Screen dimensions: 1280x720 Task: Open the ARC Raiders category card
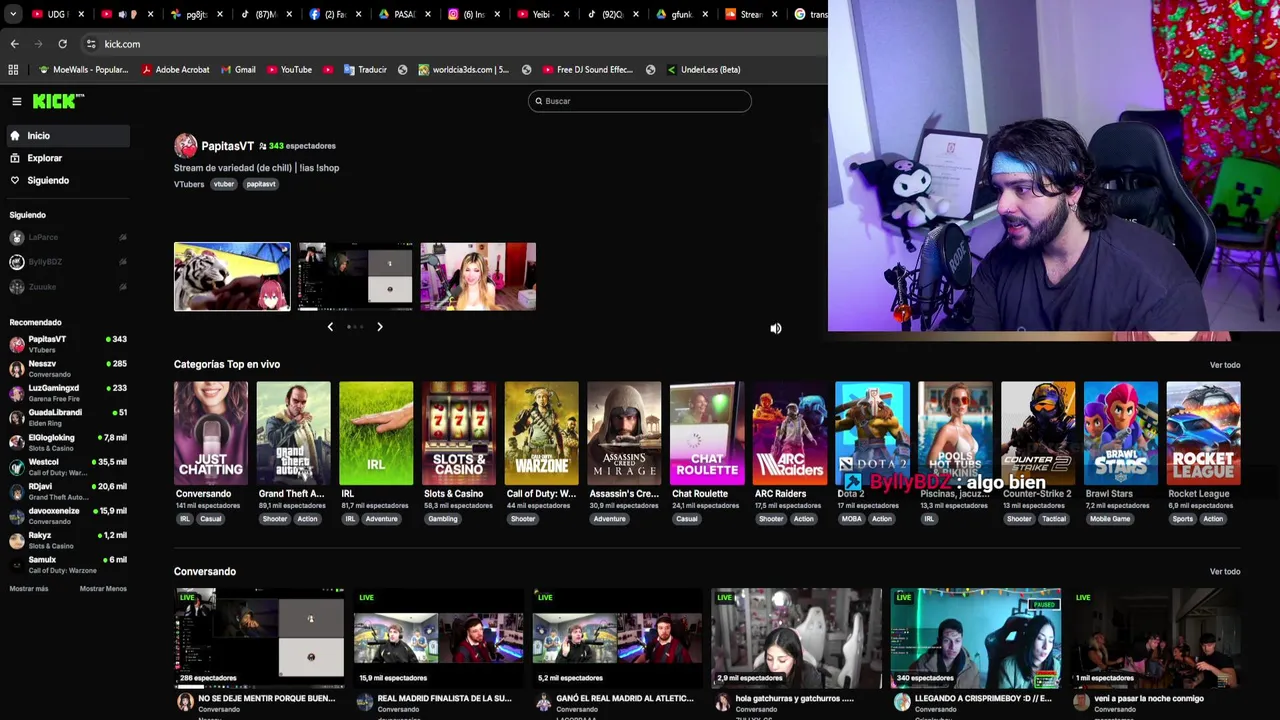coord(790,433)
